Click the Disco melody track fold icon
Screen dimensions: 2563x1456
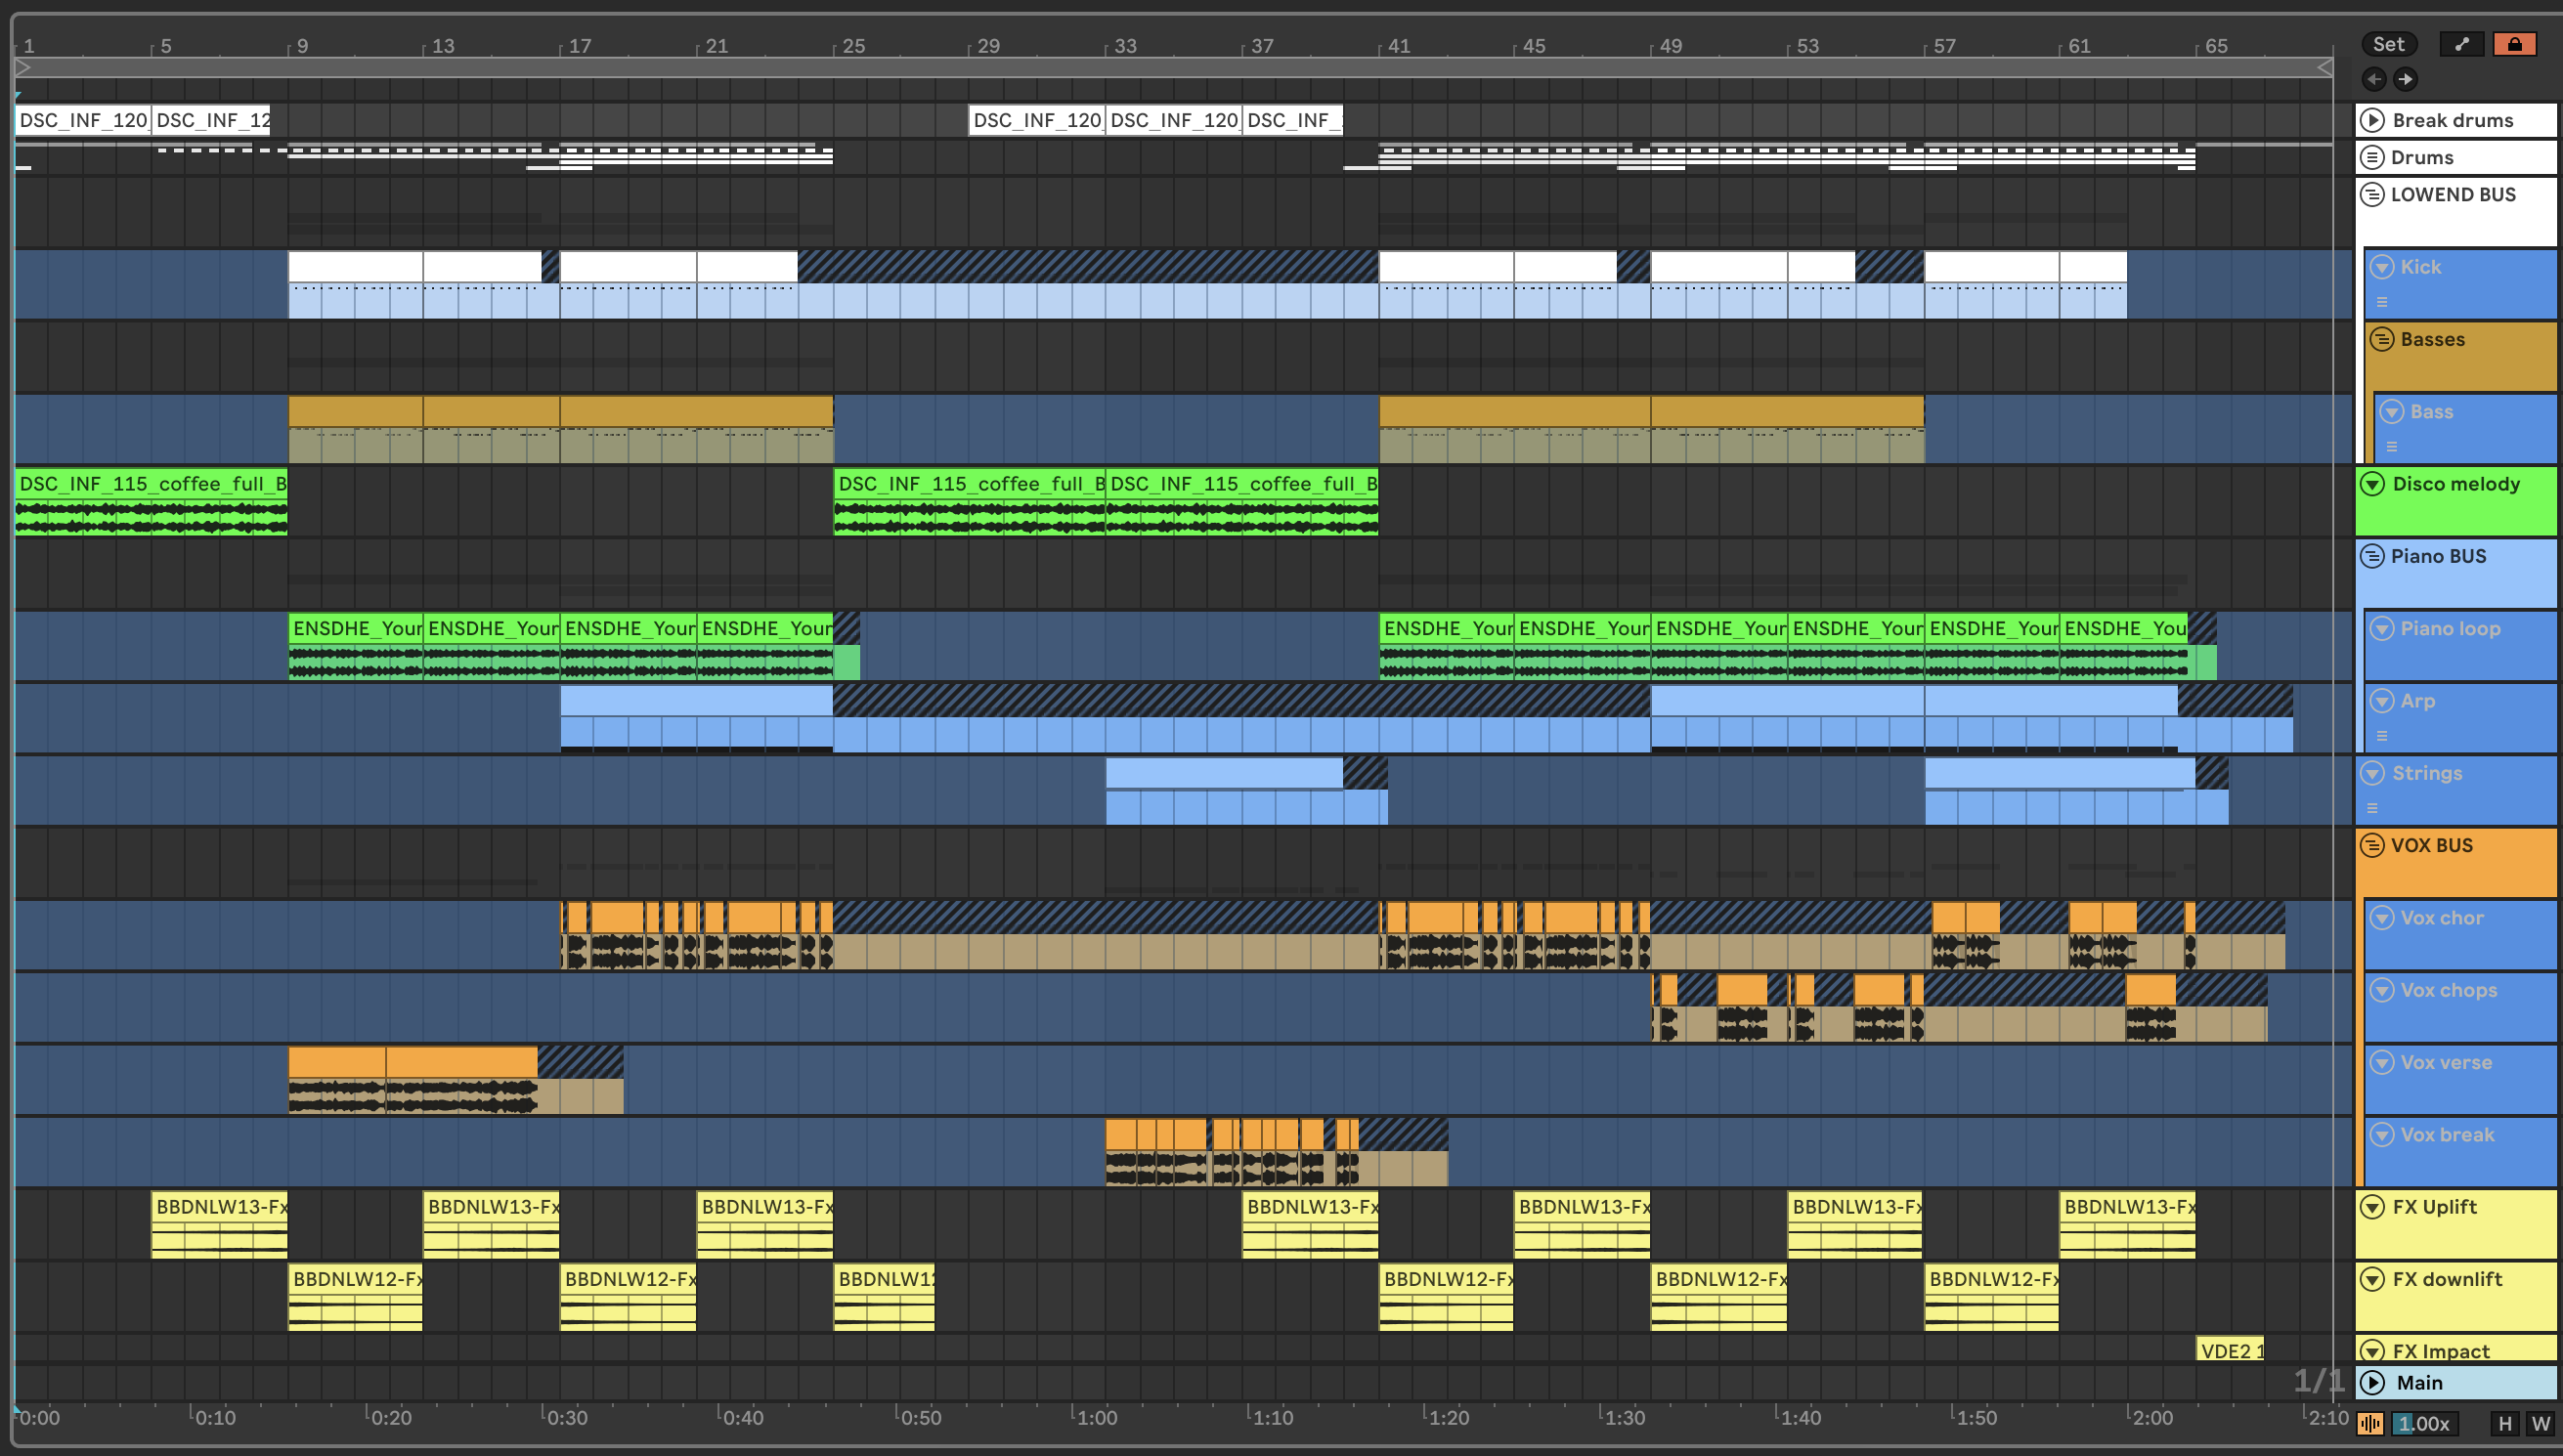[x=2372, y=484]
